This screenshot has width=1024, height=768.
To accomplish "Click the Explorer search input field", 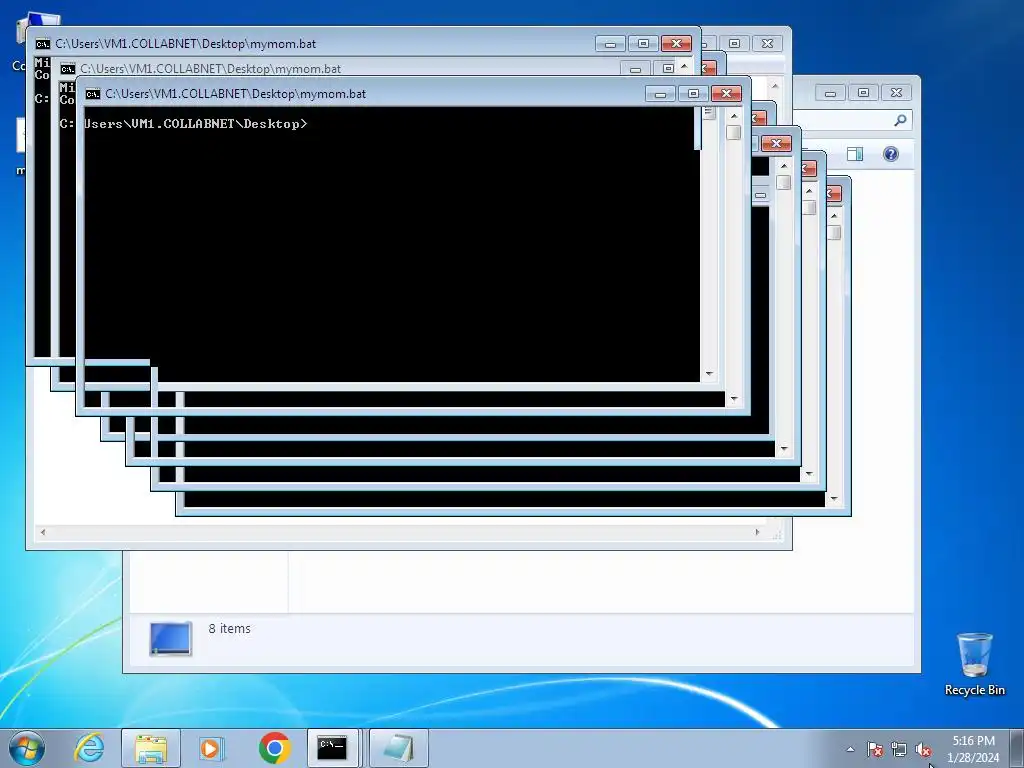I will pos(852,120).
